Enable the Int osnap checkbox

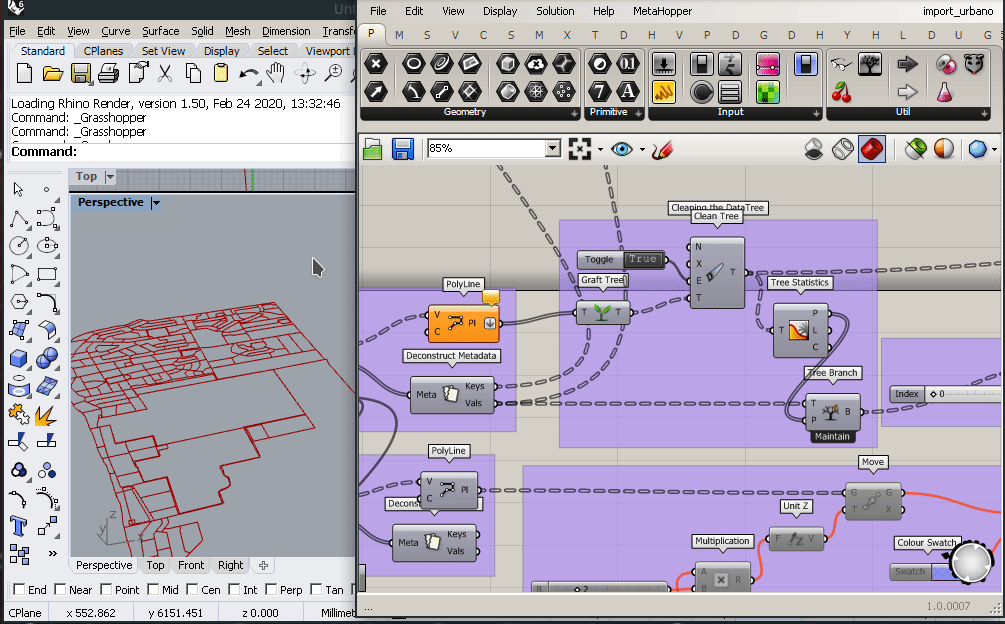tap(235, 589)
